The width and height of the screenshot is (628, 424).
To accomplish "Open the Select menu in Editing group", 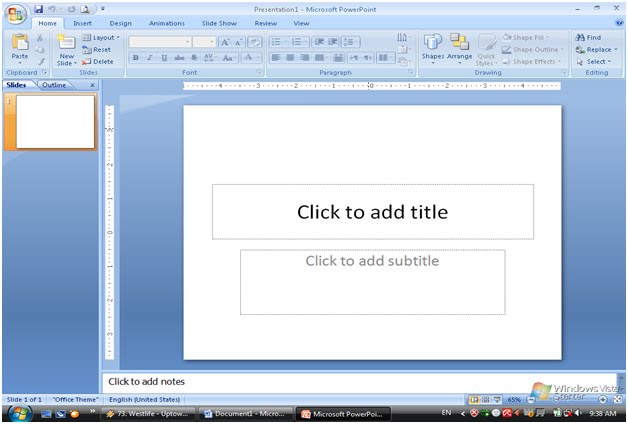I will point(594,62).
